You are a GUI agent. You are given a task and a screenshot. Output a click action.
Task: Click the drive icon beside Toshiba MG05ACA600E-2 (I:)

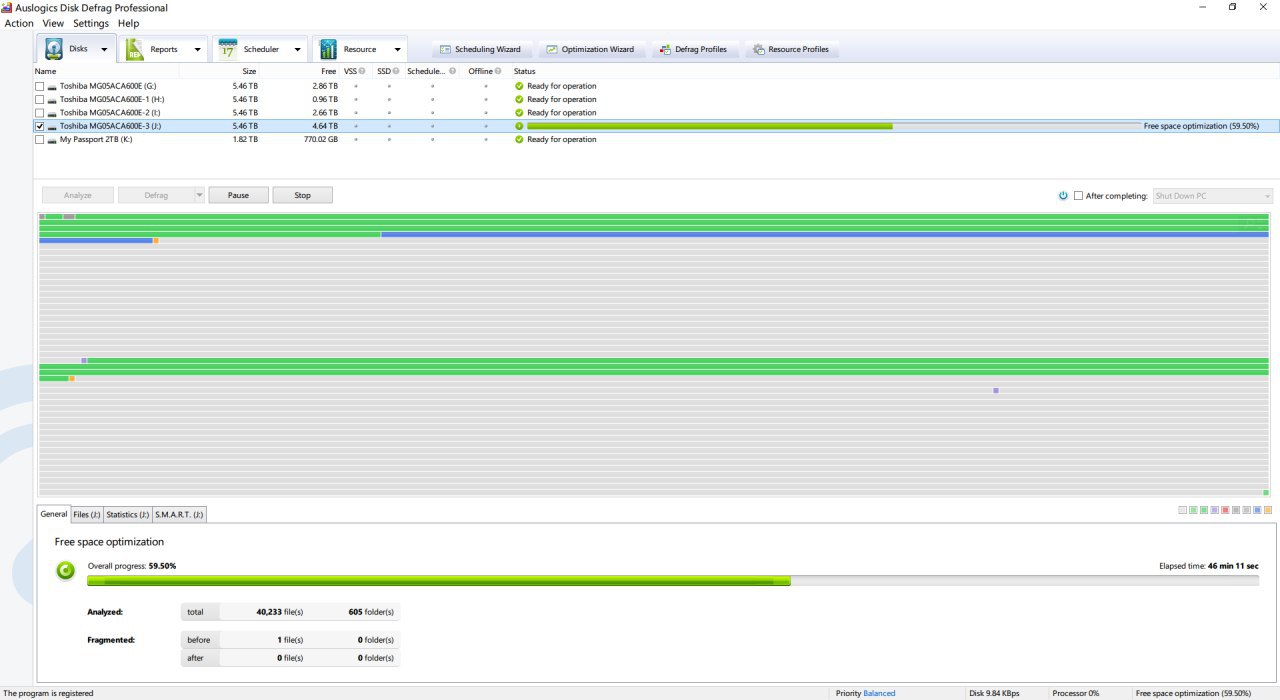coord(52,113)
